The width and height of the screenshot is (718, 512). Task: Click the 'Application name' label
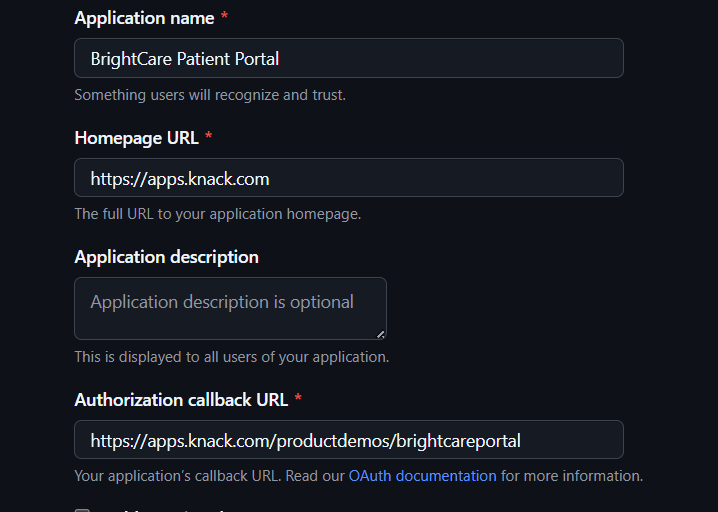[144, 18]
